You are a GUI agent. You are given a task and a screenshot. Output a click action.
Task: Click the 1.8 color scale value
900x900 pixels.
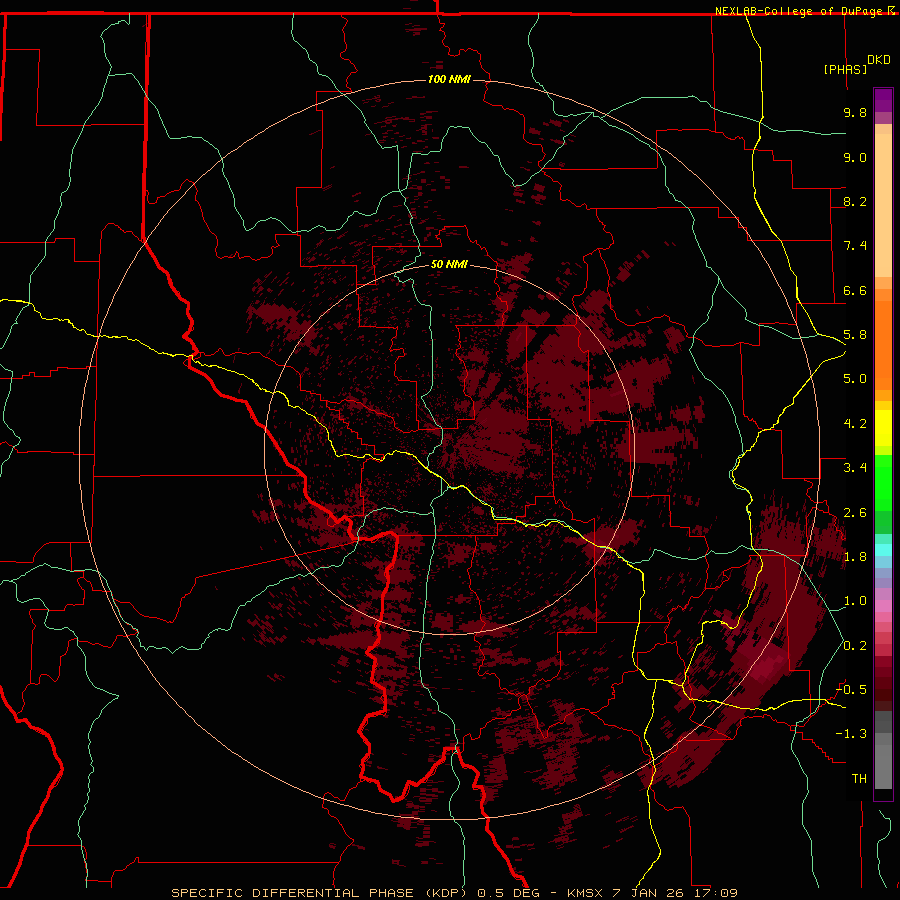(855, 557)
